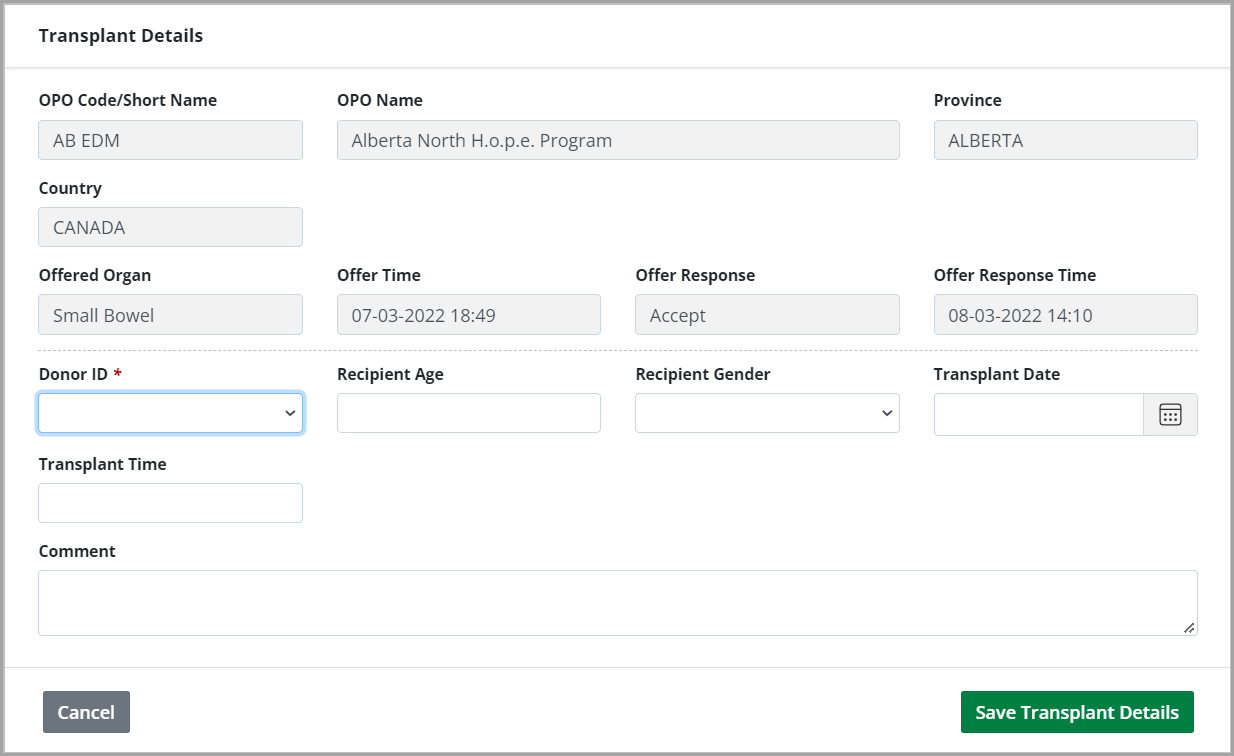Click the Province field showing ALBERTA

click(x=1065, y=141)
